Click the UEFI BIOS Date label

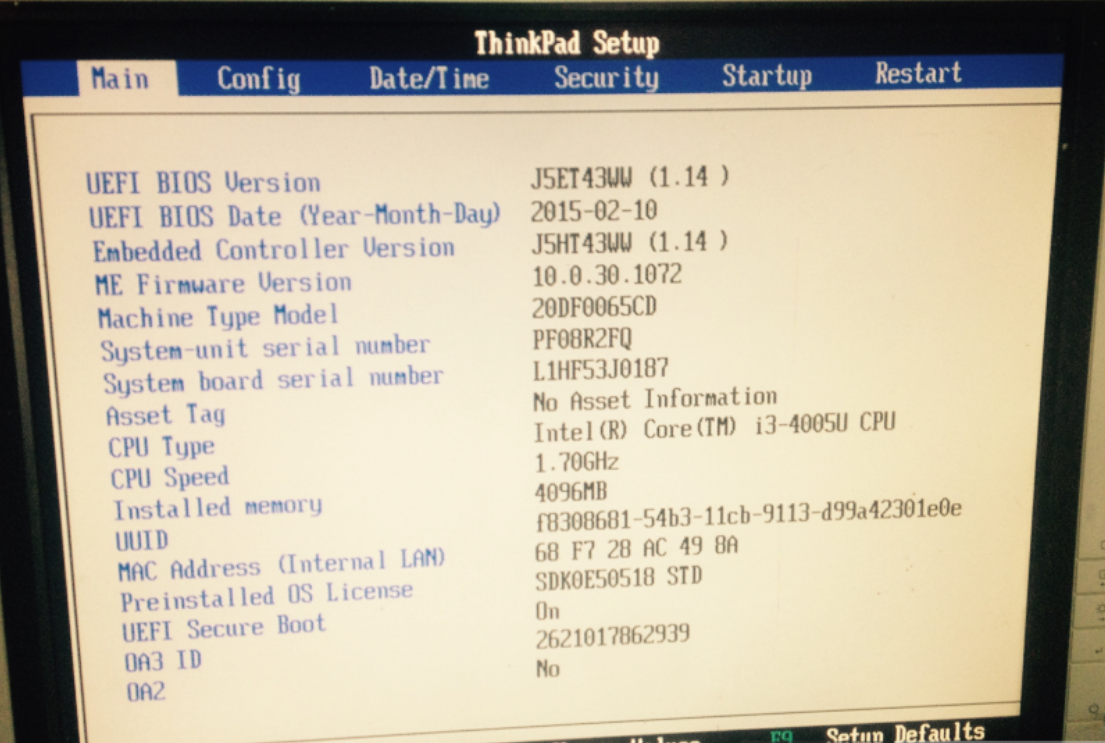click(295, 215)
